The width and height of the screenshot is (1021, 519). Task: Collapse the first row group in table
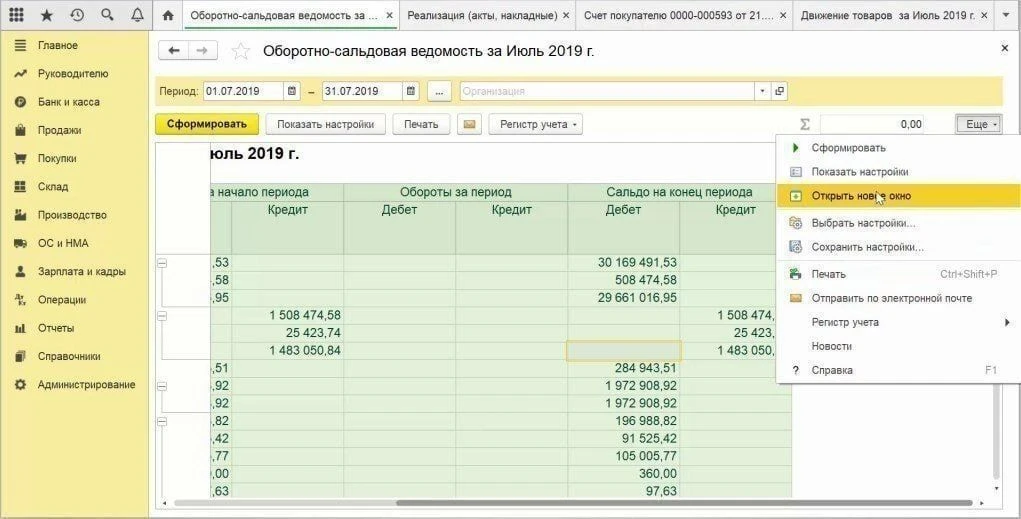[162, 262]
